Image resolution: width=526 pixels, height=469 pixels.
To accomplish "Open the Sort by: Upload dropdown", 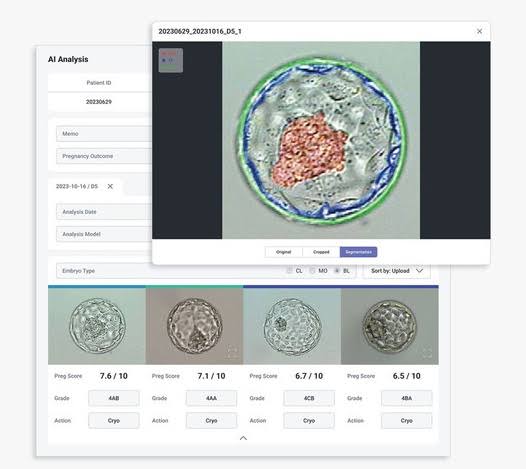I will pyautogui.click(x=397, y=271).
